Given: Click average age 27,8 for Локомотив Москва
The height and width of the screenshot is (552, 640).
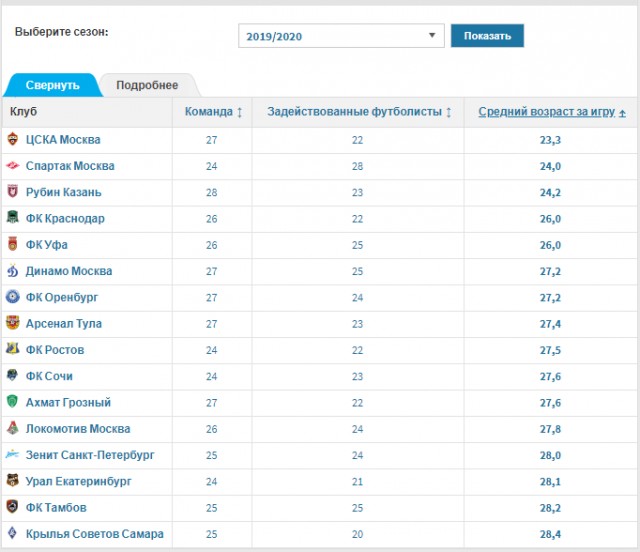Looking at the screenshot, I should point(550,429).
